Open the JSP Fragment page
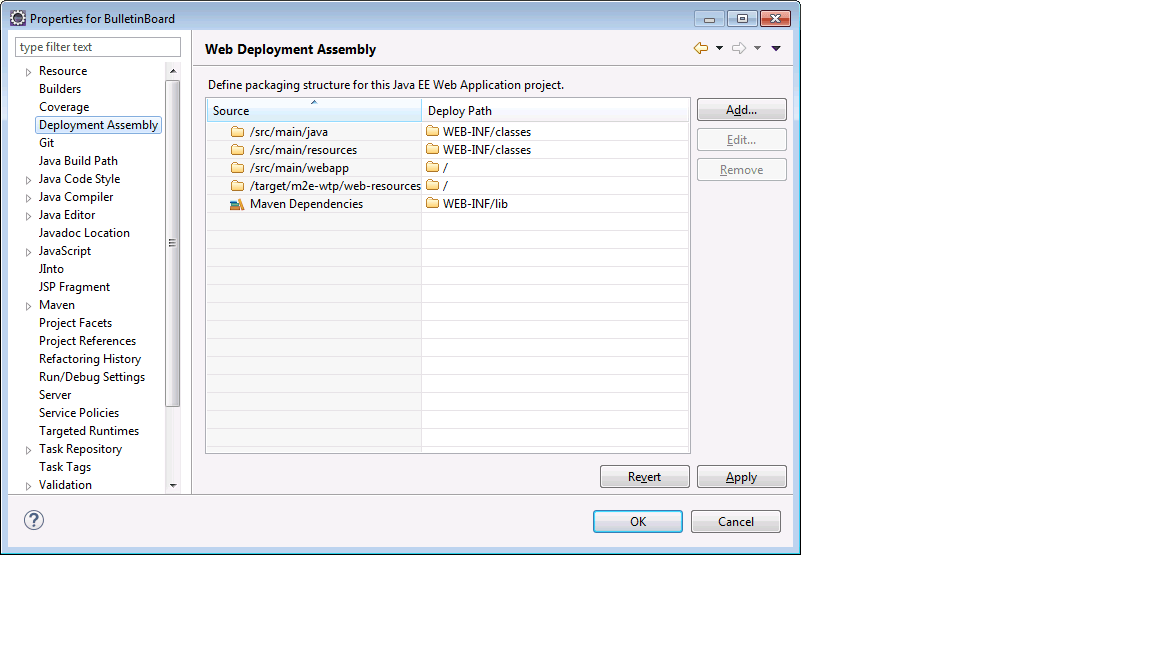Image resolution: width=1152 pixels, height=648 pixels. [74, 287]
